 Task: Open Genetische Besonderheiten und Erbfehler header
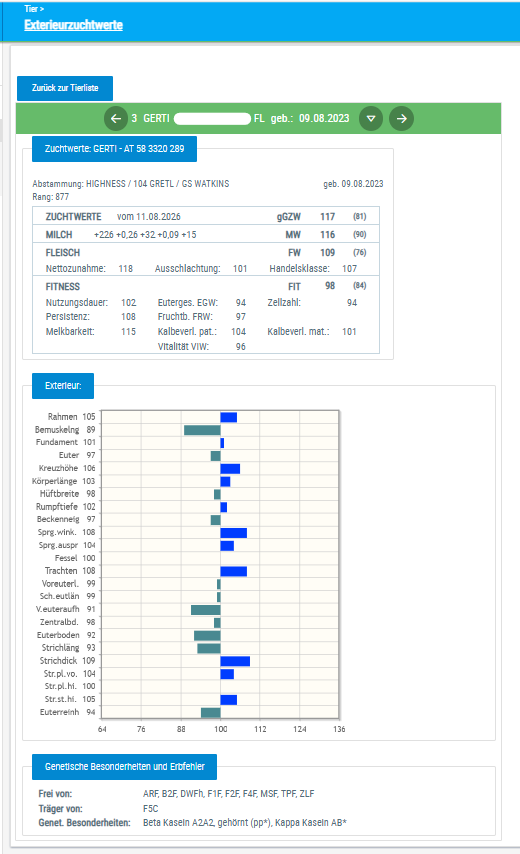click(x=125, y=767)
